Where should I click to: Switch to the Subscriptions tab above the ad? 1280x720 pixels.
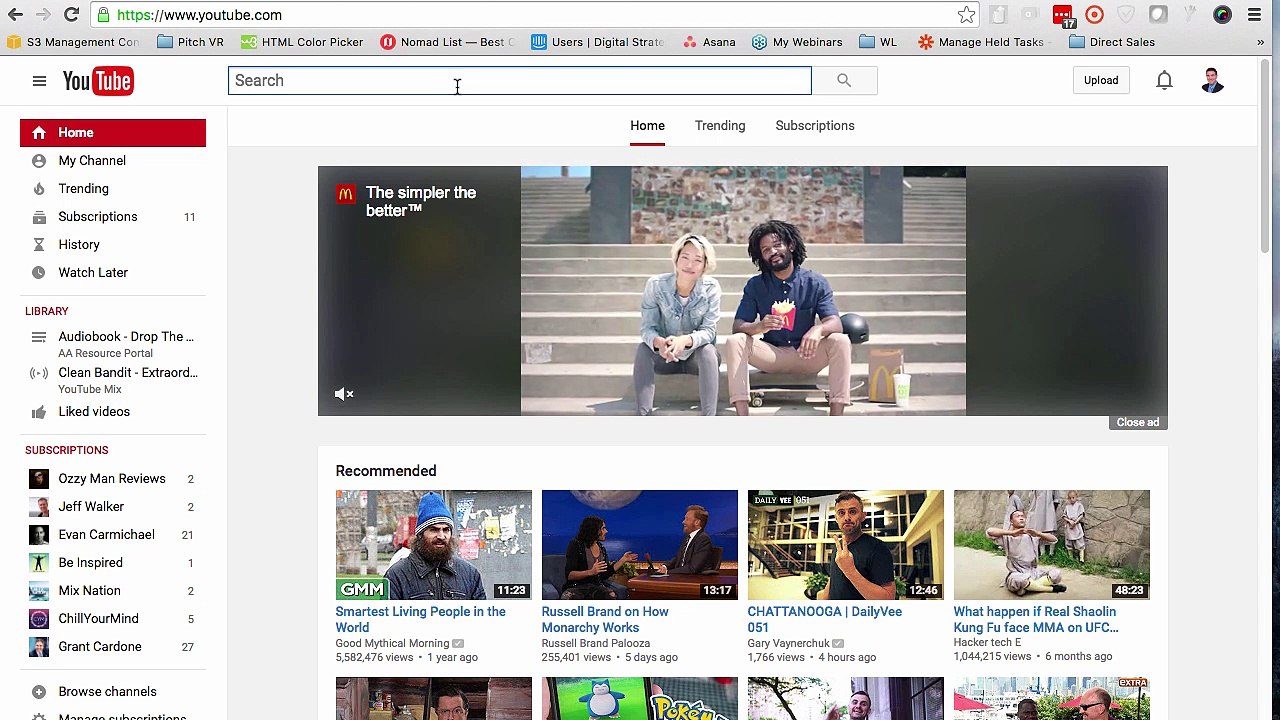pyautogui.click(x=815, y=126)
